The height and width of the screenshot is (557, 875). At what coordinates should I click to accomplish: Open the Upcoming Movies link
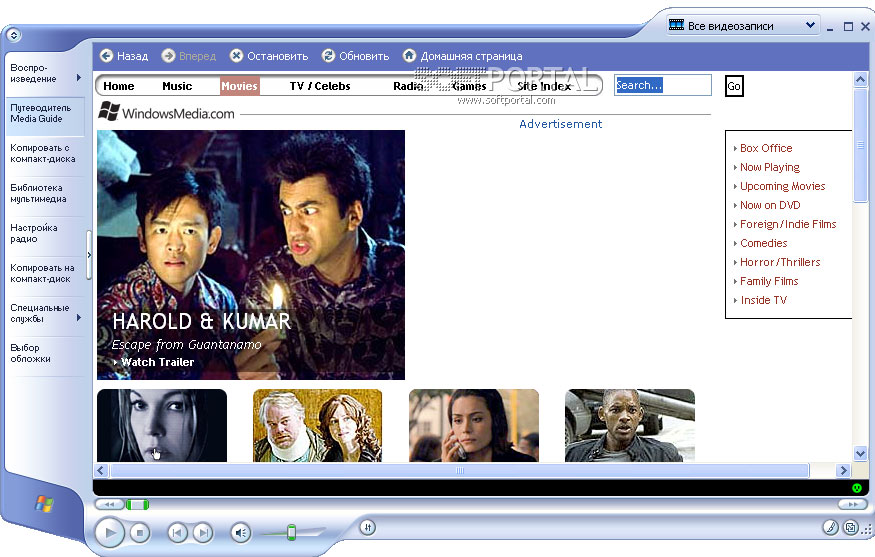click(x=782, y=186)
